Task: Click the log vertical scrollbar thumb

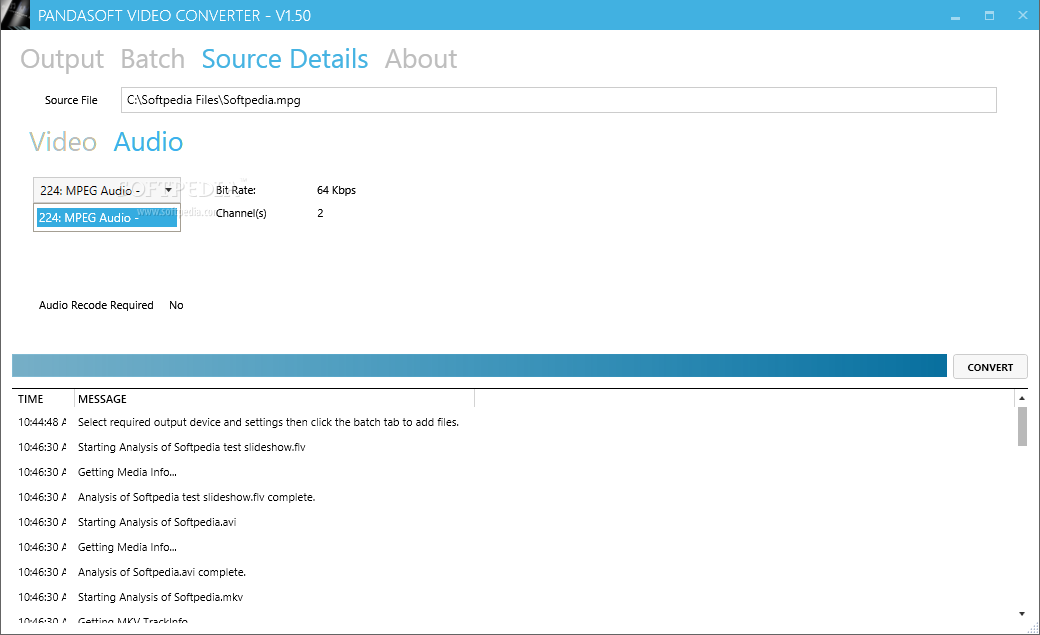Action: coord(1022,427)
